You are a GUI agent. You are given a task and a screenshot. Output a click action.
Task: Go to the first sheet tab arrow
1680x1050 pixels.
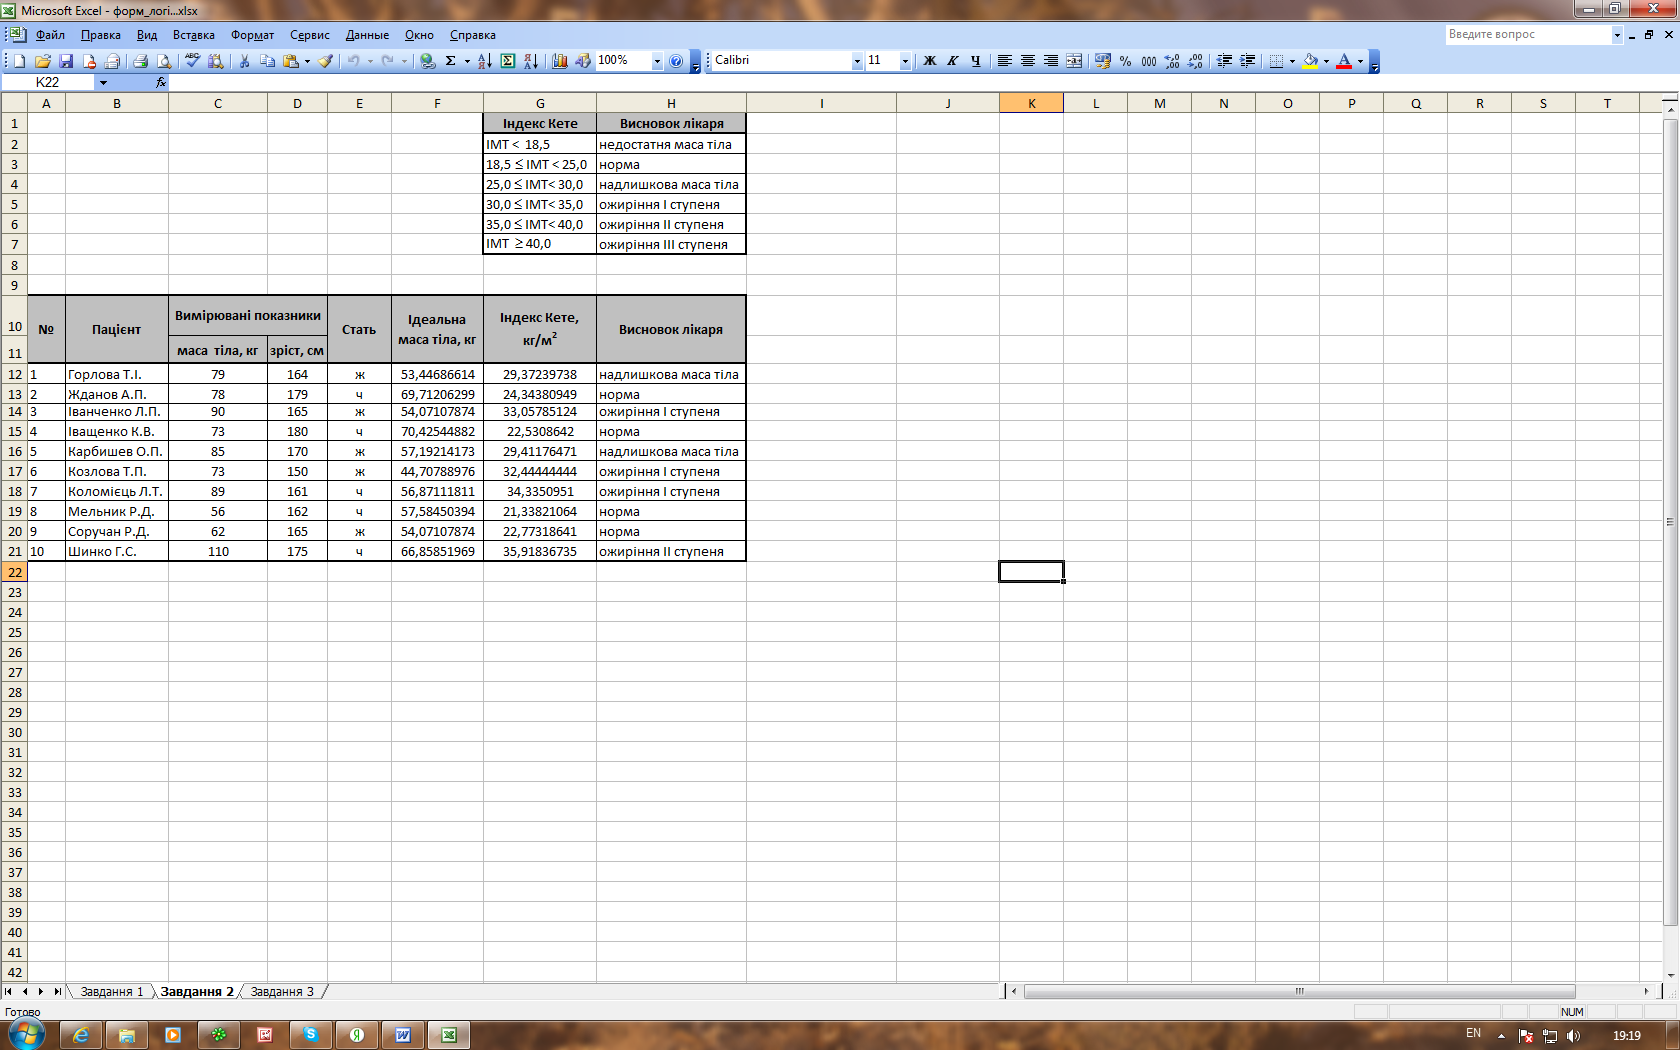coord(9,992)
